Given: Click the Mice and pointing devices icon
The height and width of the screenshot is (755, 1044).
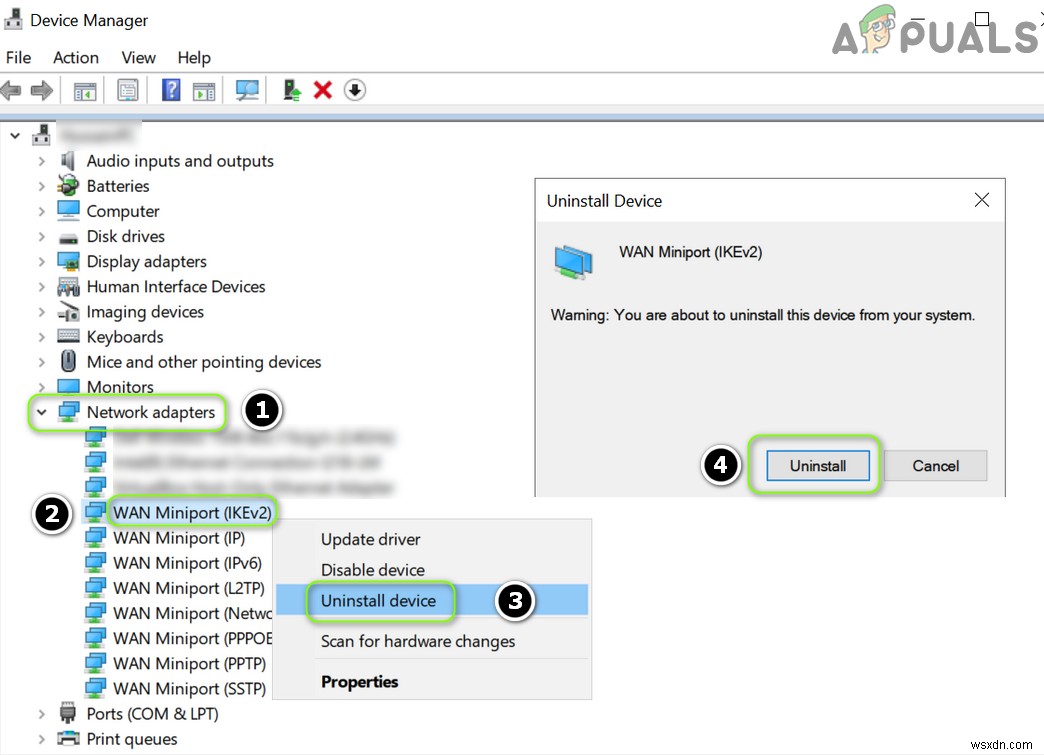Looking at the screenshot, I should pyautogui.click(x=68, y=361).
